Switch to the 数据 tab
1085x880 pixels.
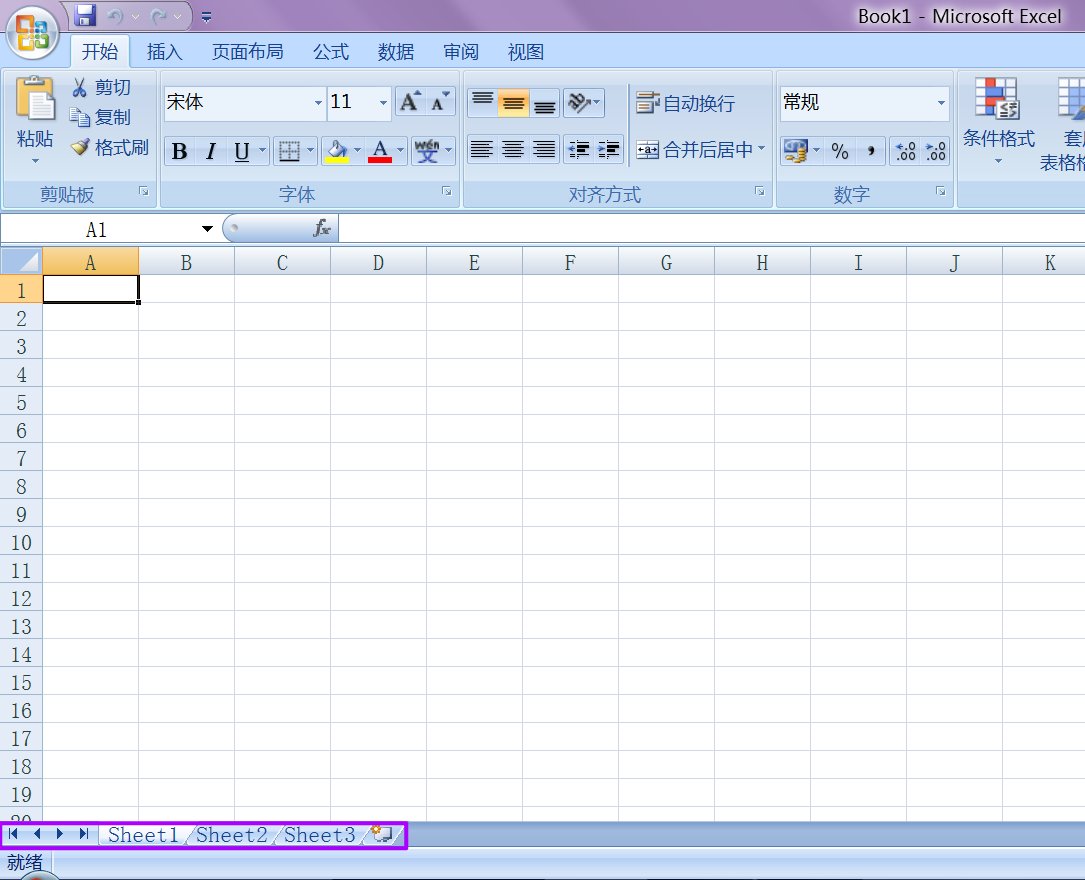point(396,52)
